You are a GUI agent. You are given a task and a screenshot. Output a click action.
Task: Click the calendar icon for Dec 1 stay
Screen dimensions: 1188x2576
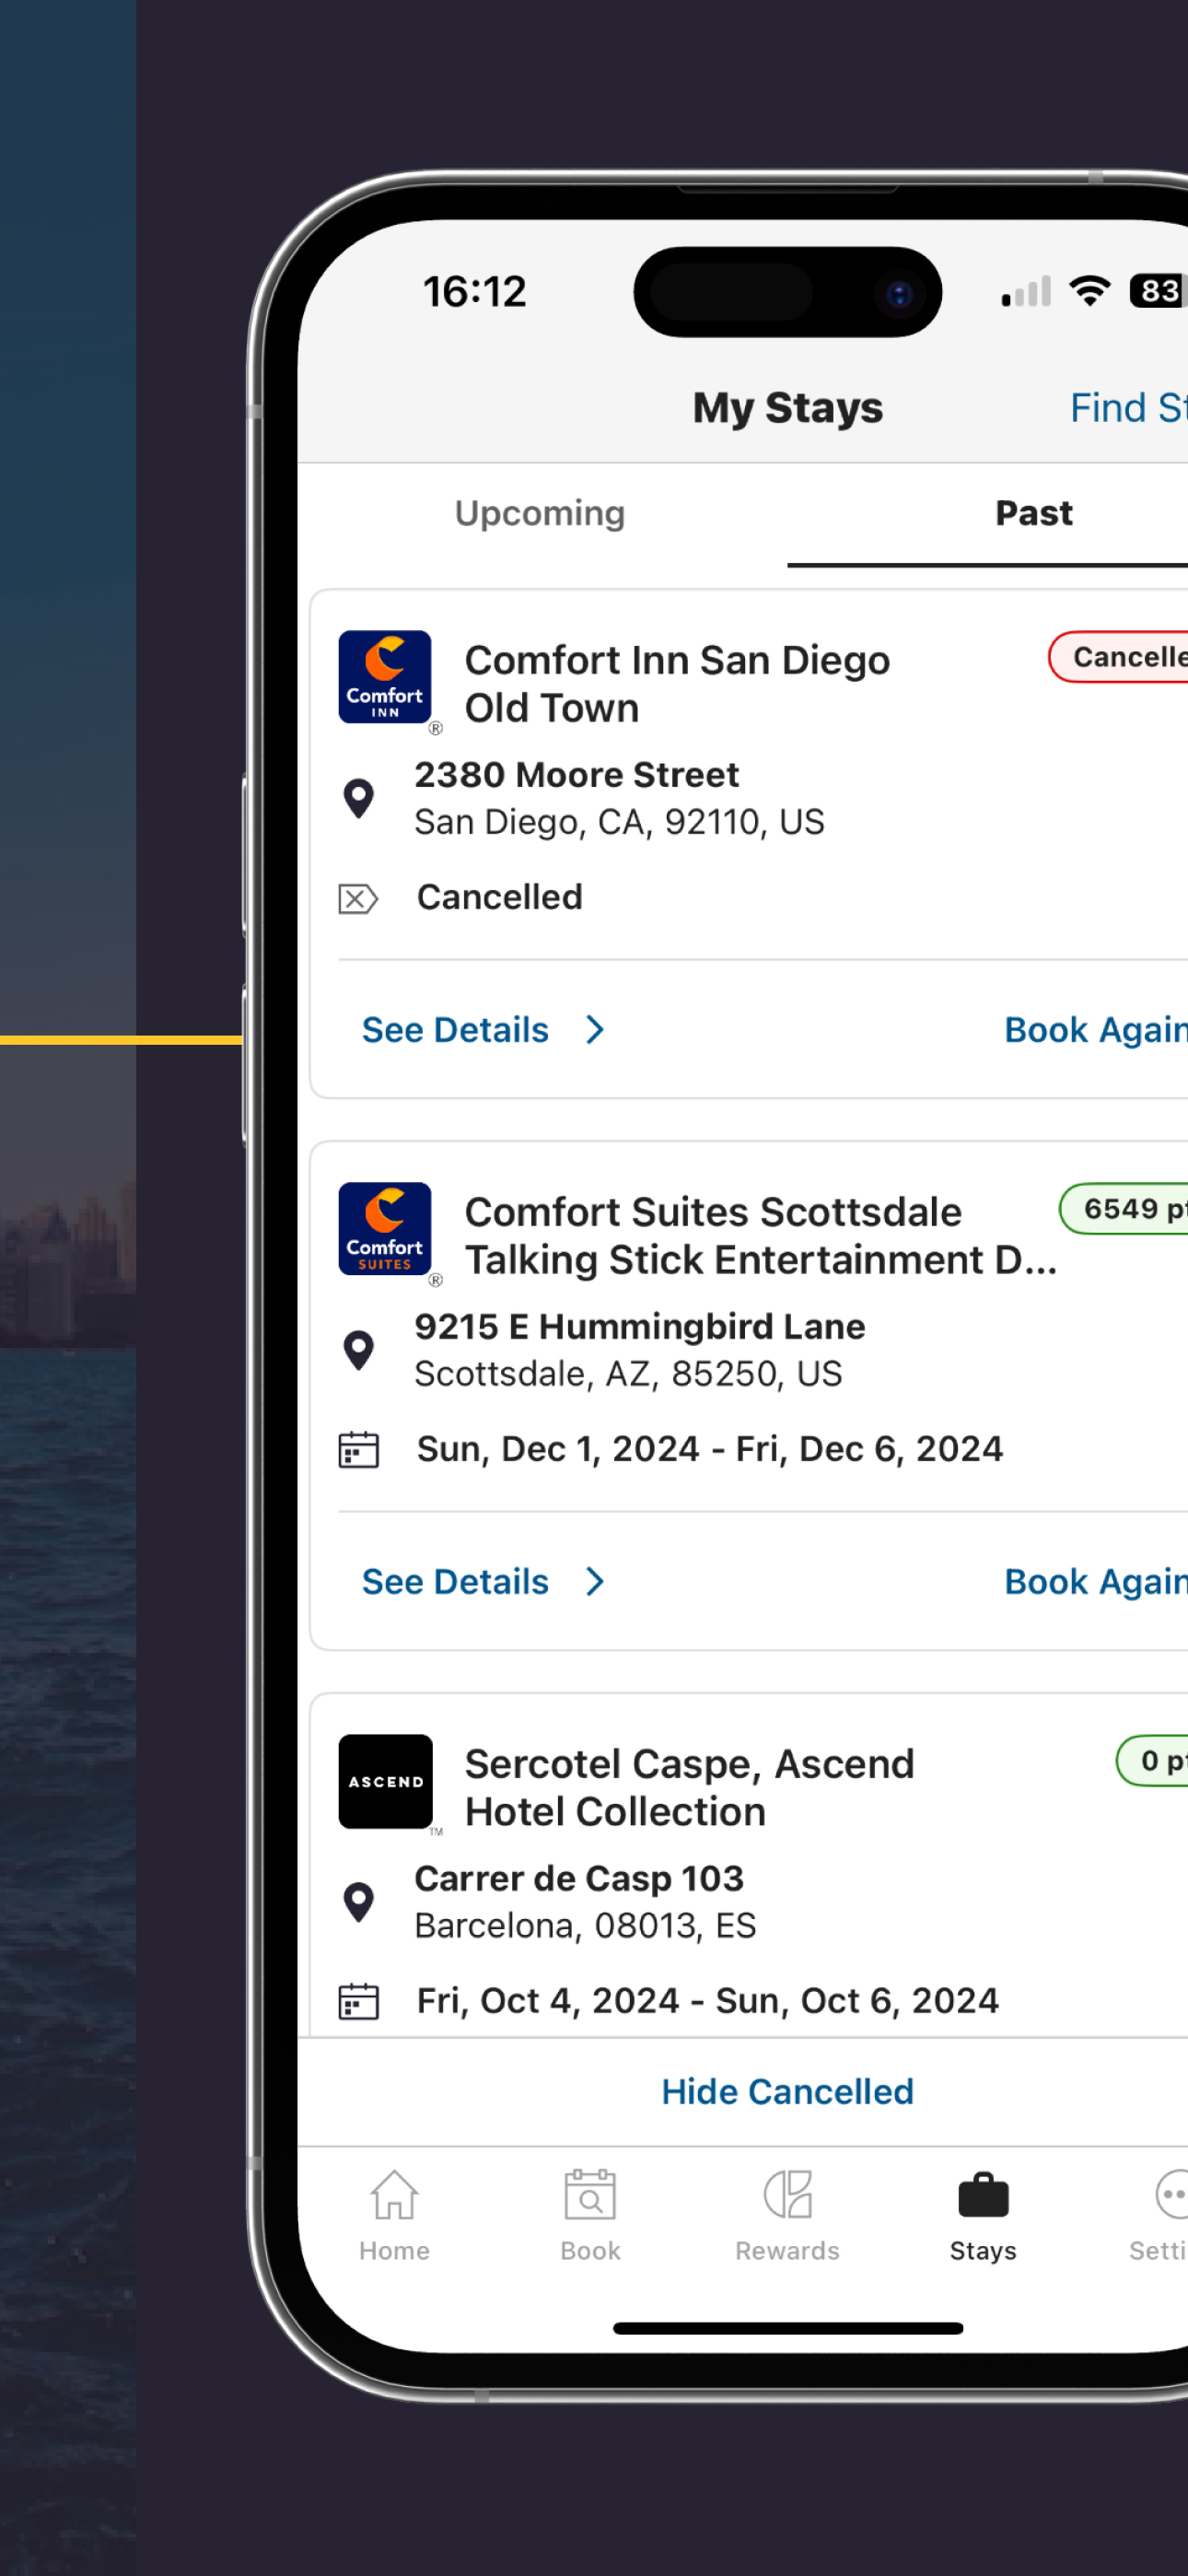(358, 1449)
